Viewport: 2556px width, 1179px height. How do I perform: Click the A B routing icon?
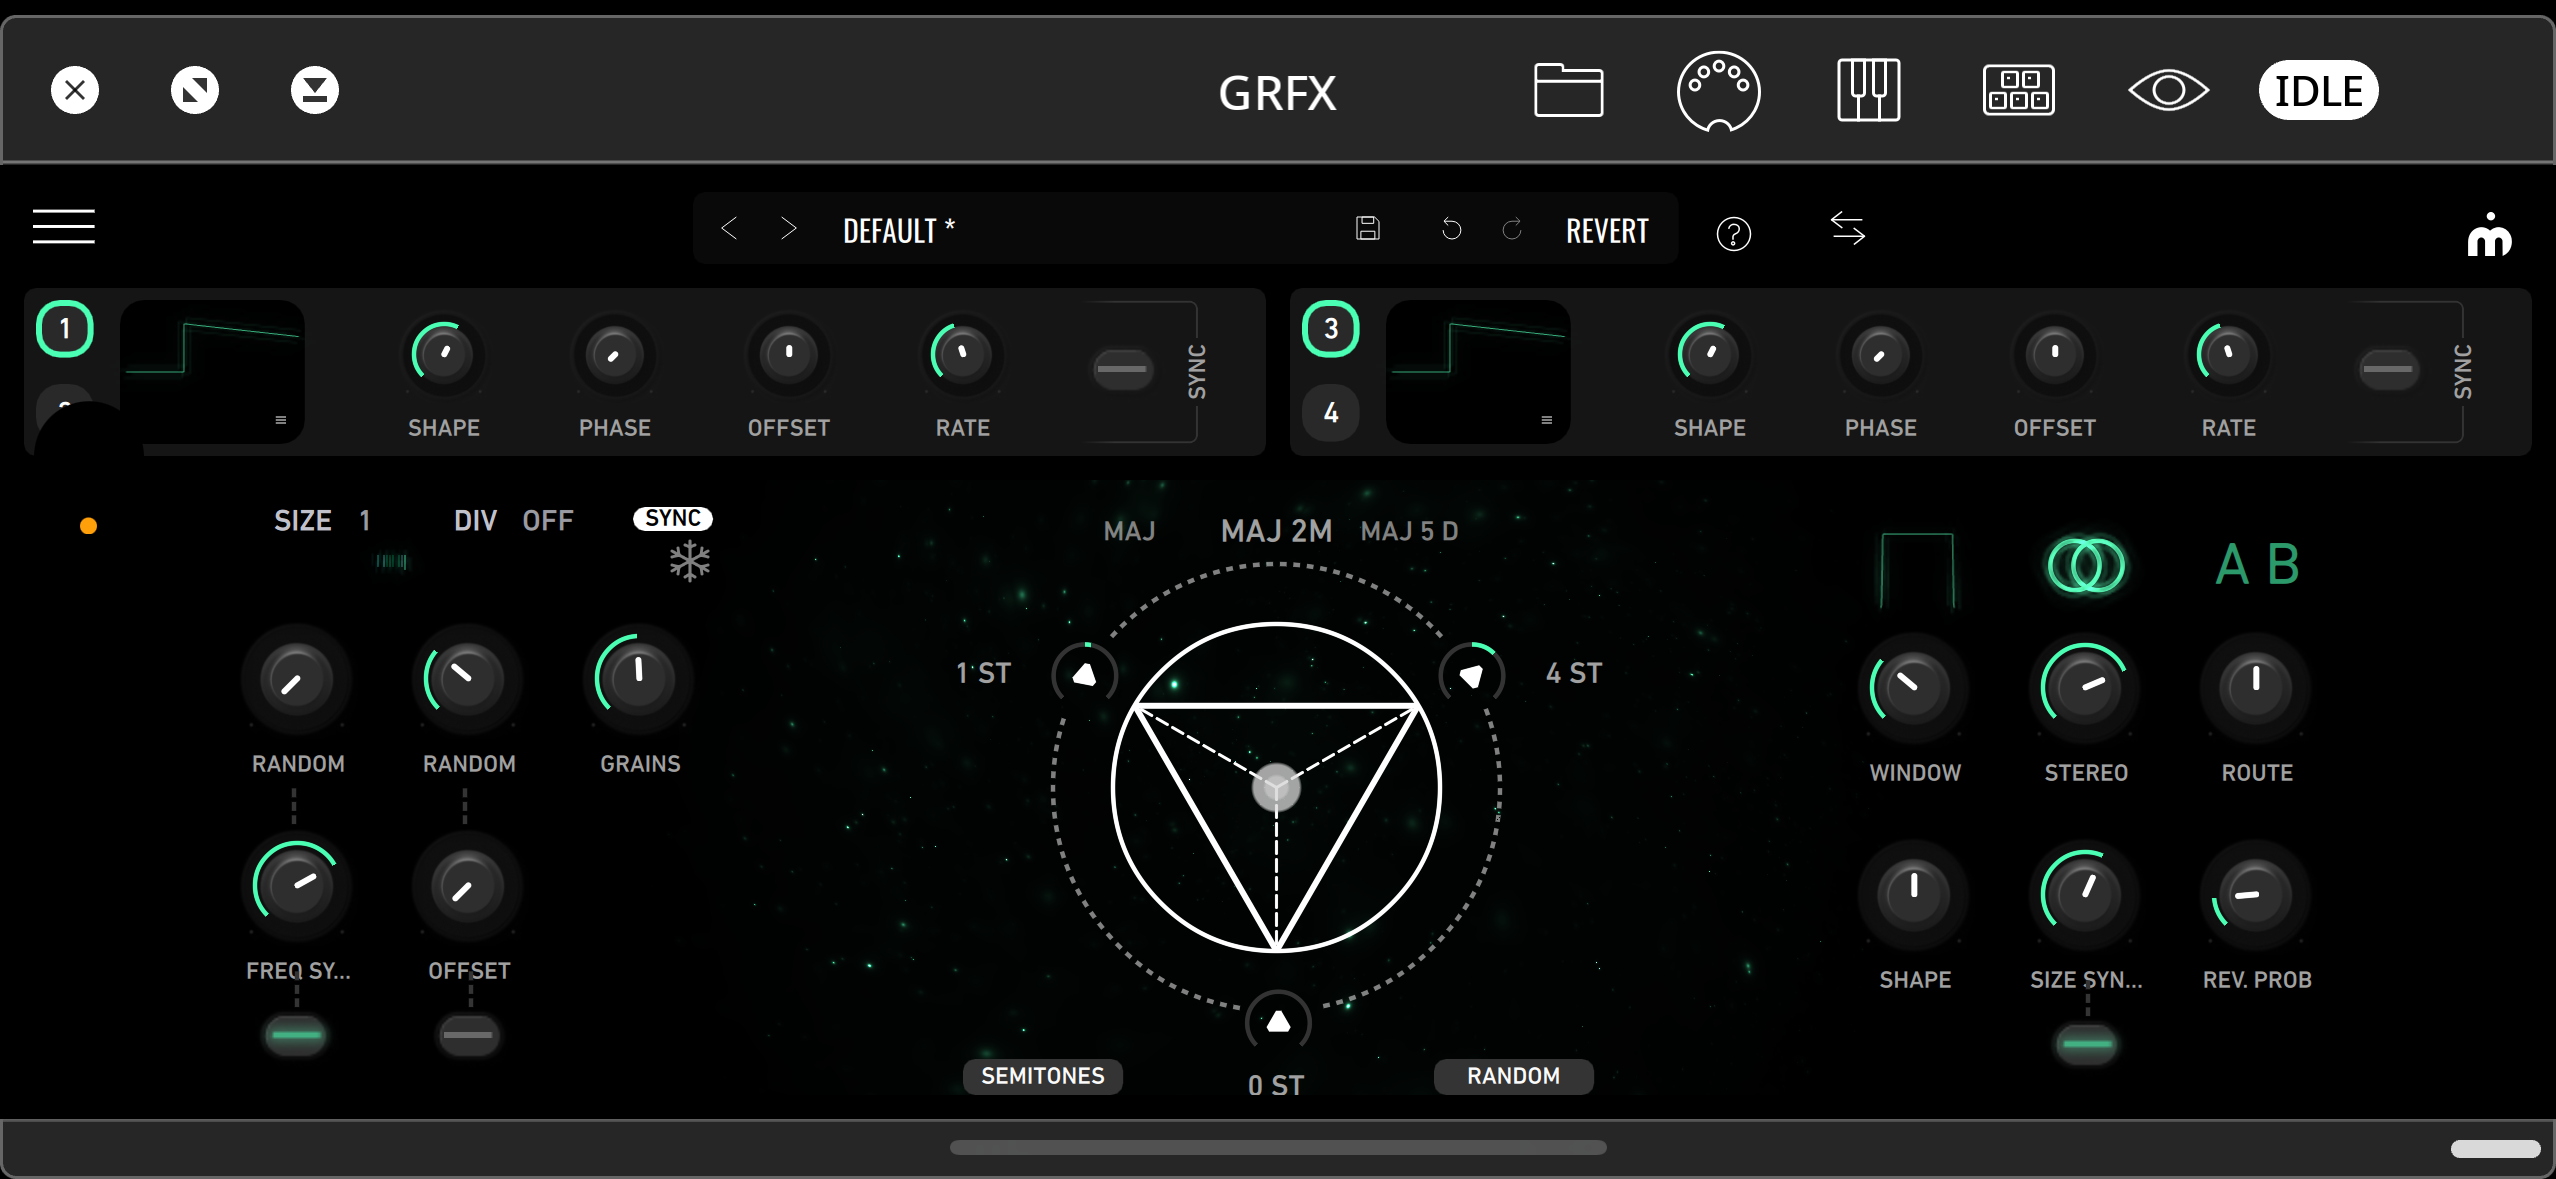[x=2257, y=565]
